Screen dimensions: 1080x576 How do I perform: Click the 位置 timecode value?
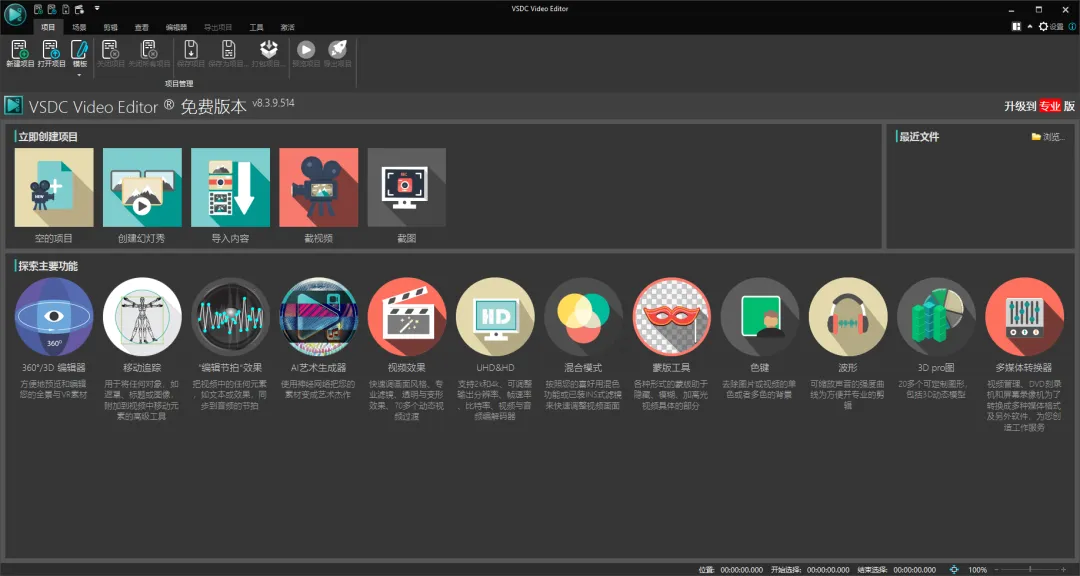(x=742, y=570)
